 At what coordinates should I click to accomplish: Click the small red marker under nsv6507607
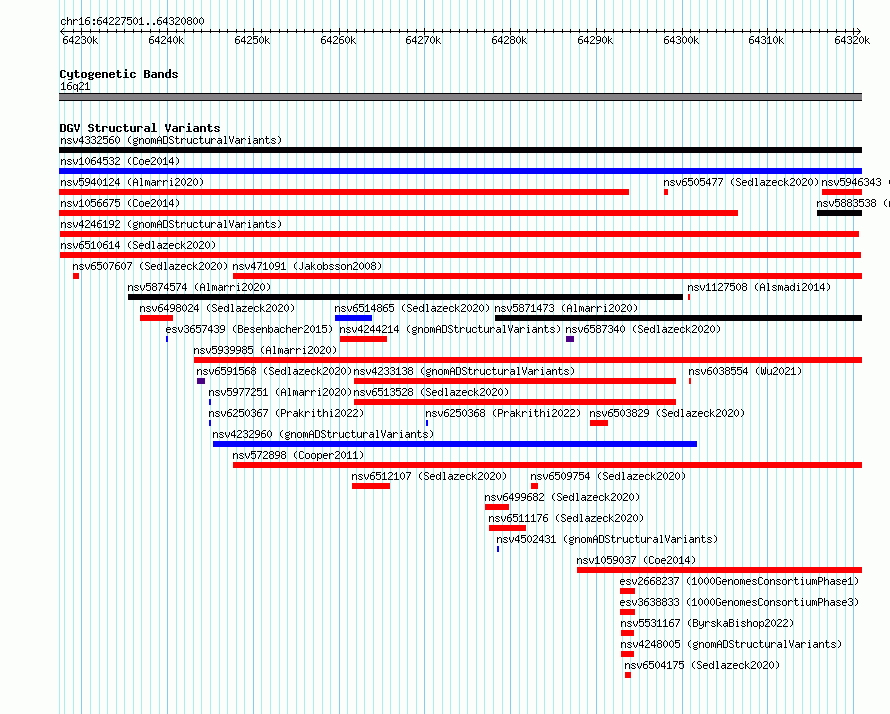point(76,276)
